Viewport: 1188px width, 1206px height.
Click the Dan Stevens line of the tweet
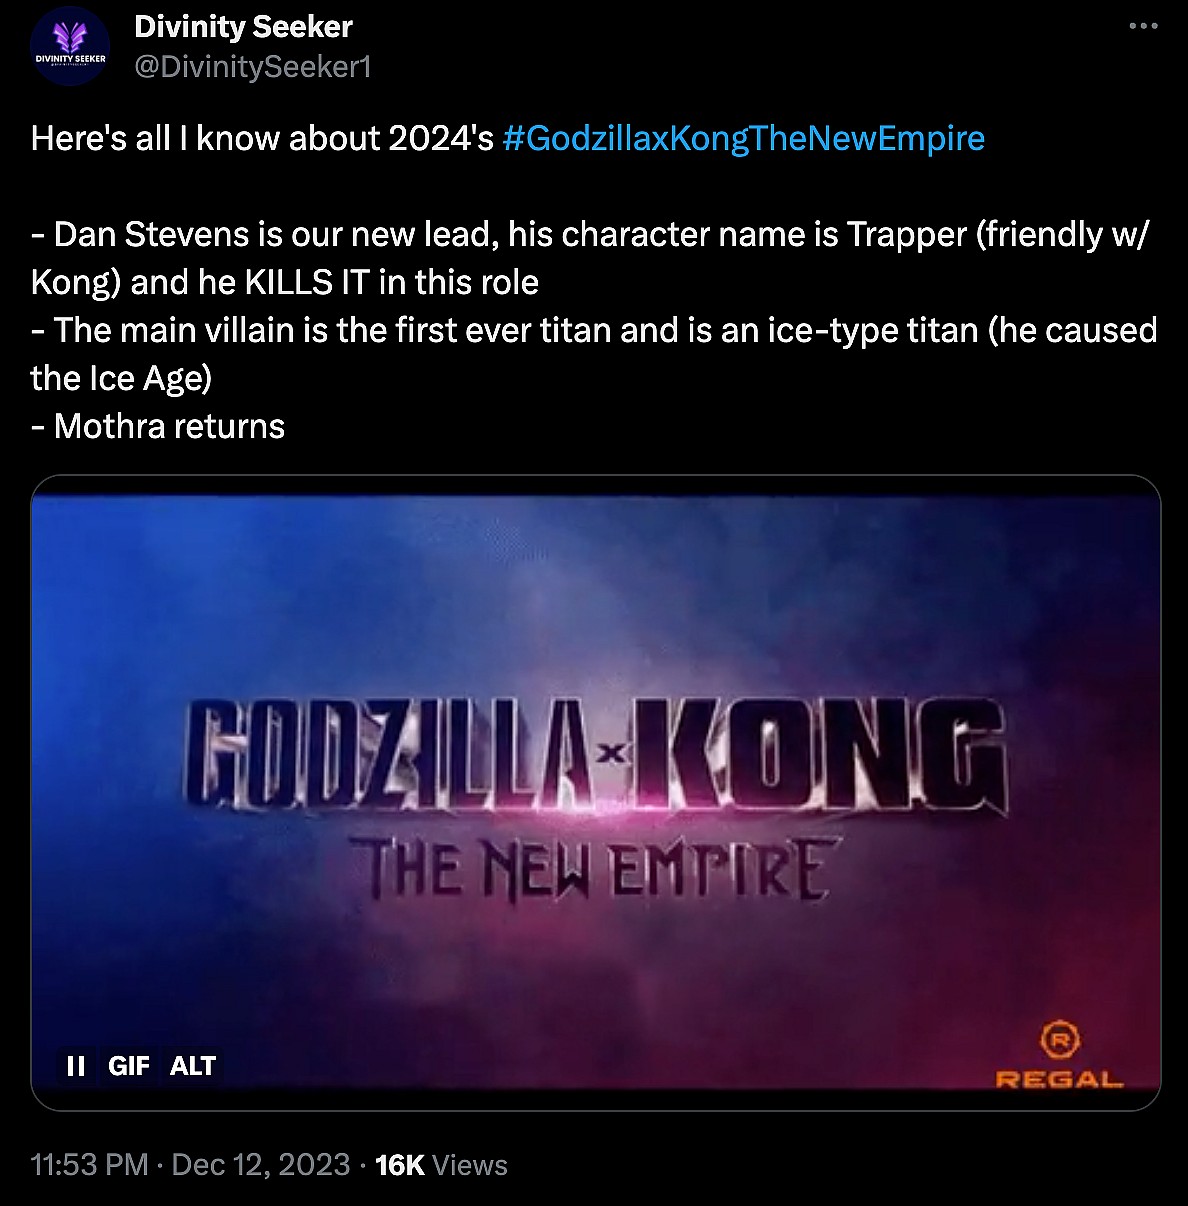(x=590, y=258)
